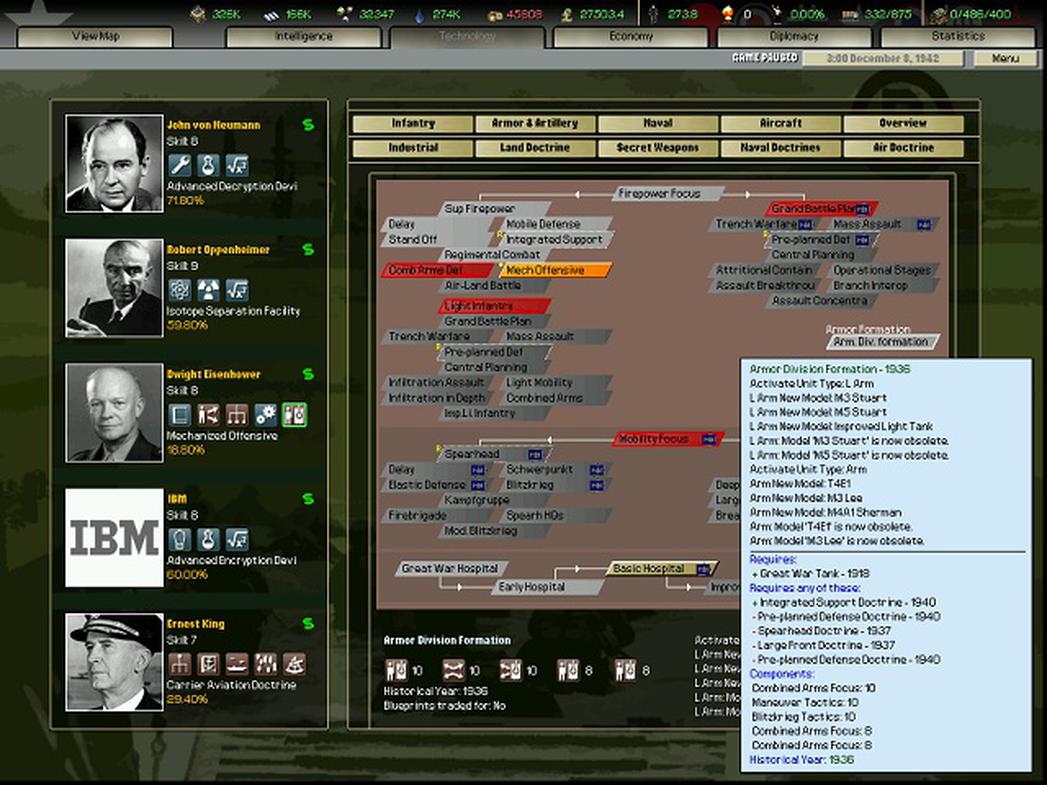The image size is (1047, 785).
Task: Click Oppenheimer's square root mathematics icon
Action: [x=237, y=290]
